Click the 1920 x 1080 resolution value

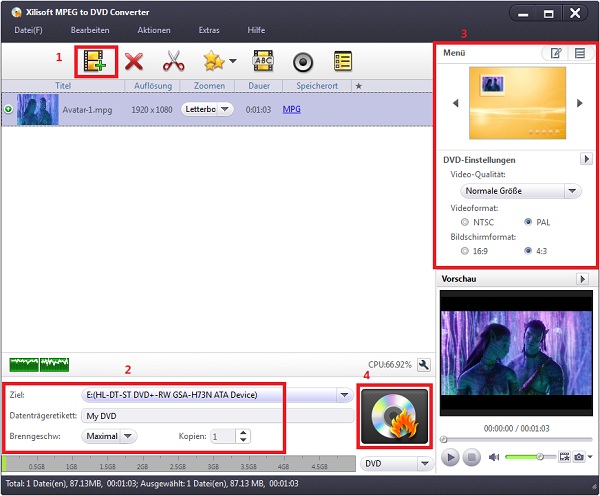152,110
